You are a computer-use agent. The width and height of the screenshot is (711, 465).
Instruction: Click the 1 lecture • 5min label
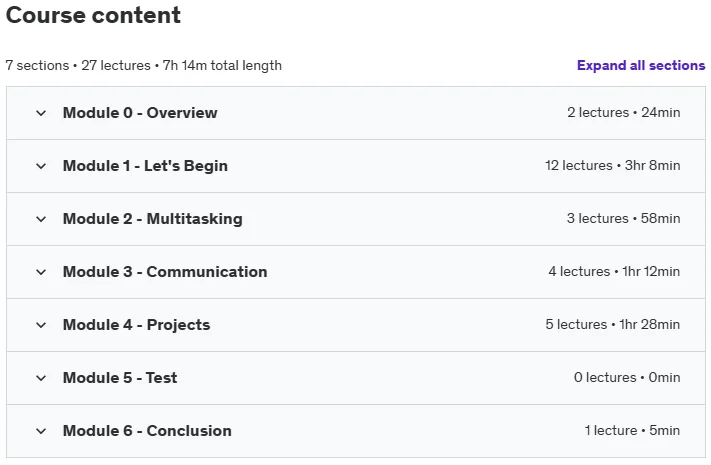point(632,430)
